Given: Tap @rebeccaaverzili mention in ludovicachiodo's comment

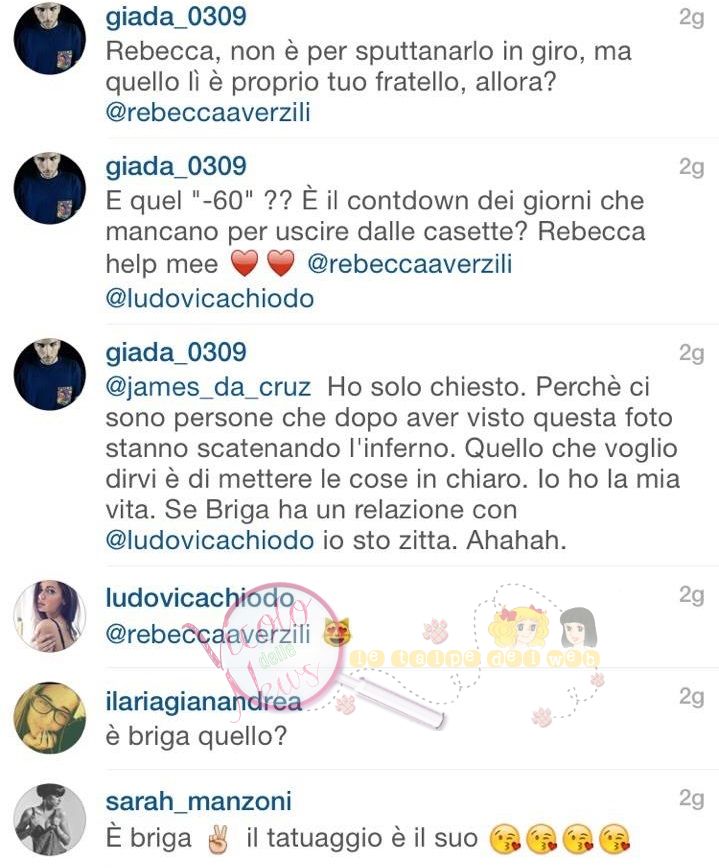Looking at the screenshot, I should pos(208,634).
